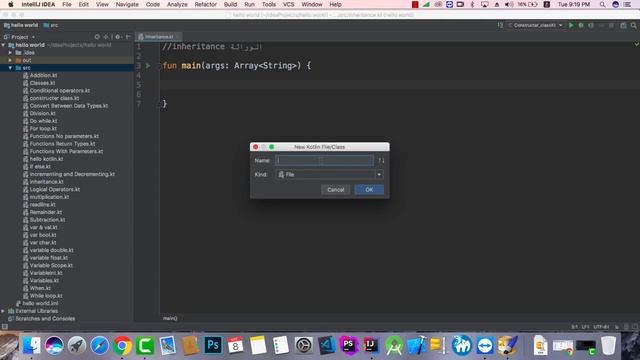Click Search Everywhere magnifier in IntelliJ toolbar
The width and height of the screenshot is (640, 360).
pos(633,25)
